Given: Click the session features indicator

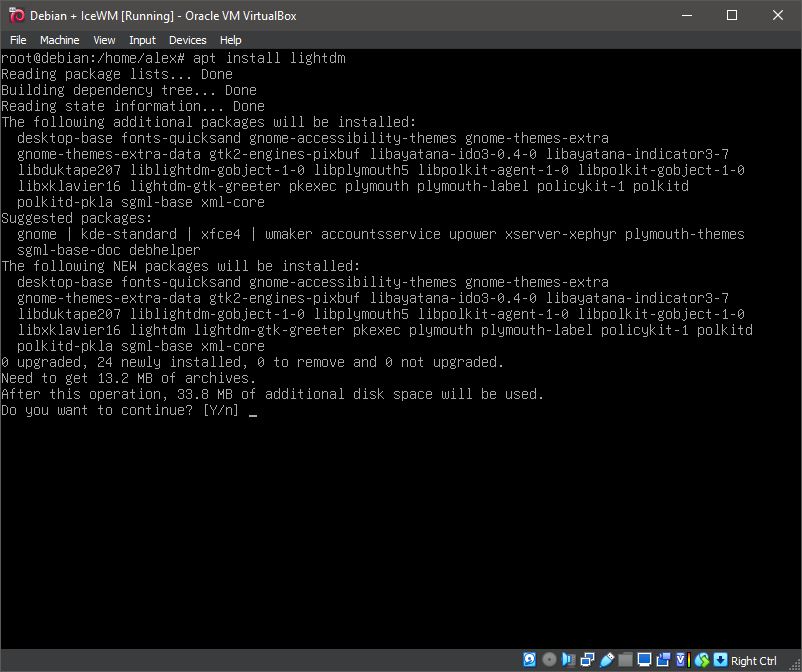Looking at the screenshot, I should [x=681, y=660].
